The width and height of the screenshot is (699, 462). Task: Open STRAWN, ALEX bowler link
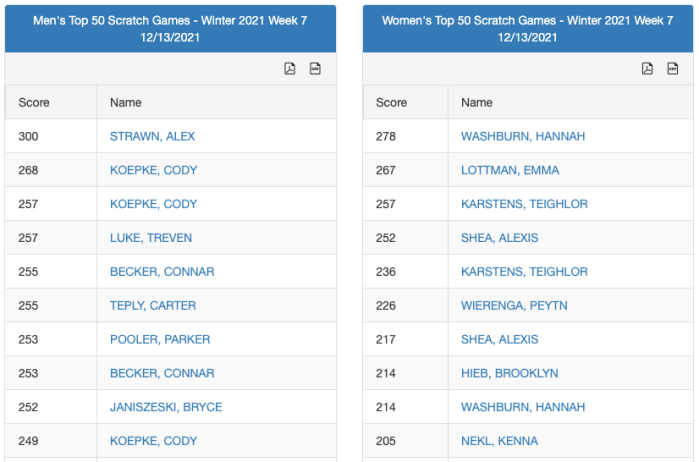153,136
